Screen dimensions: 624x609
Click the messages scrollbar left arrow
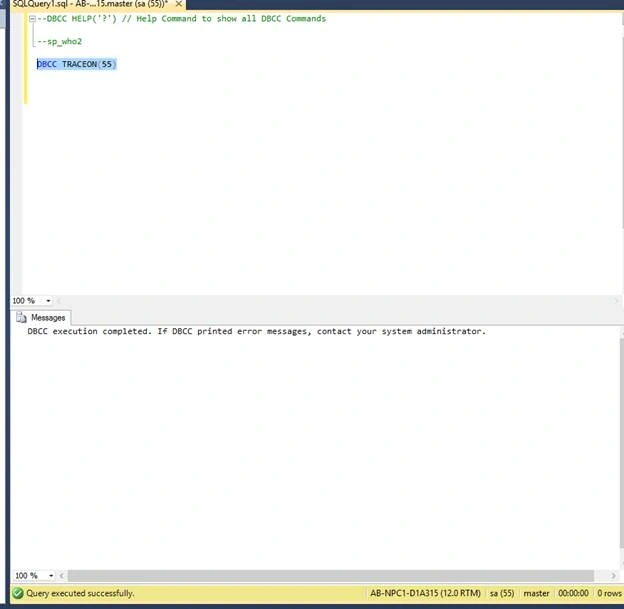tap(62, 576)
